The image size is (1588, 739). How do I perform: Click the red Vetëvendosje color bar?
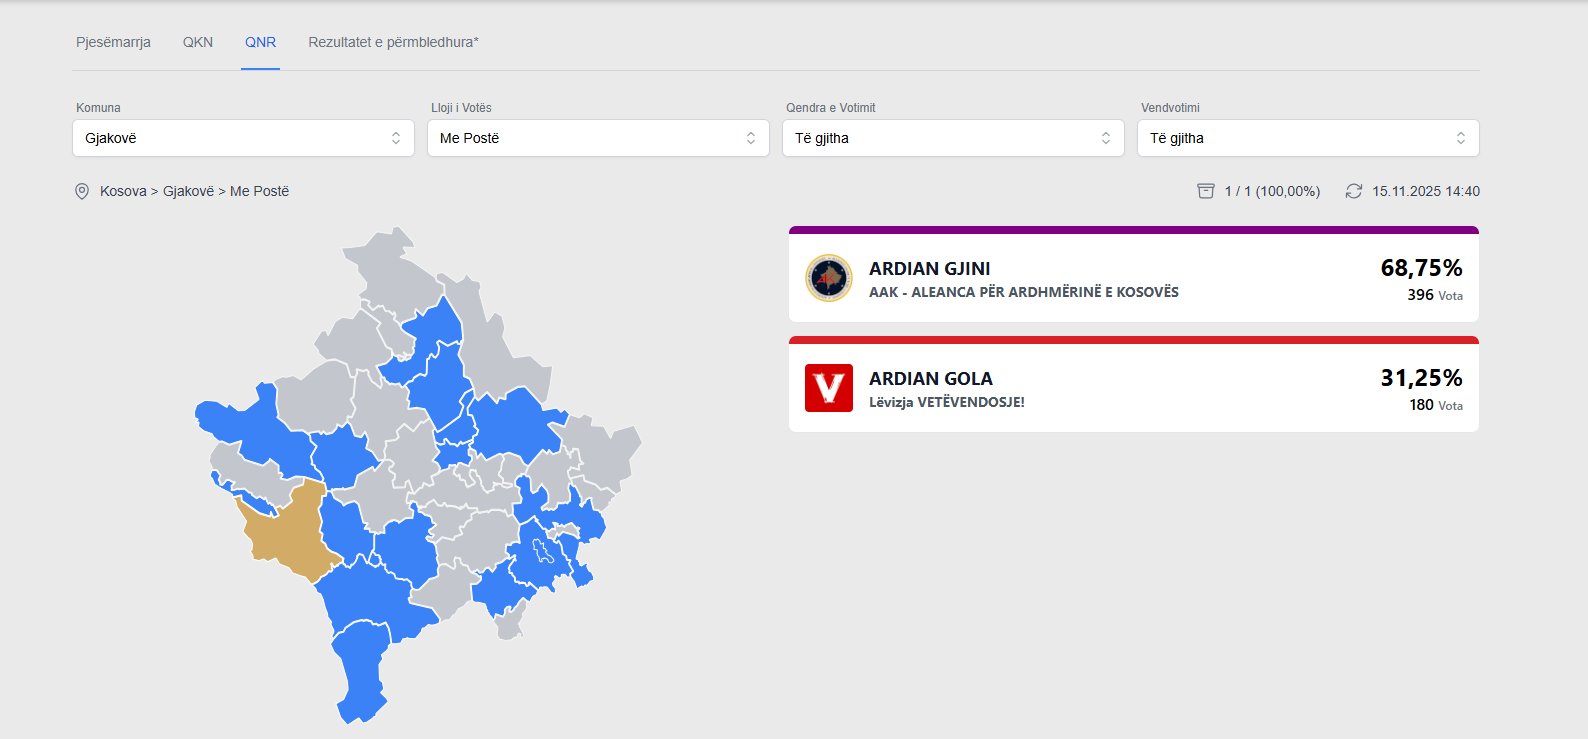1133,340
